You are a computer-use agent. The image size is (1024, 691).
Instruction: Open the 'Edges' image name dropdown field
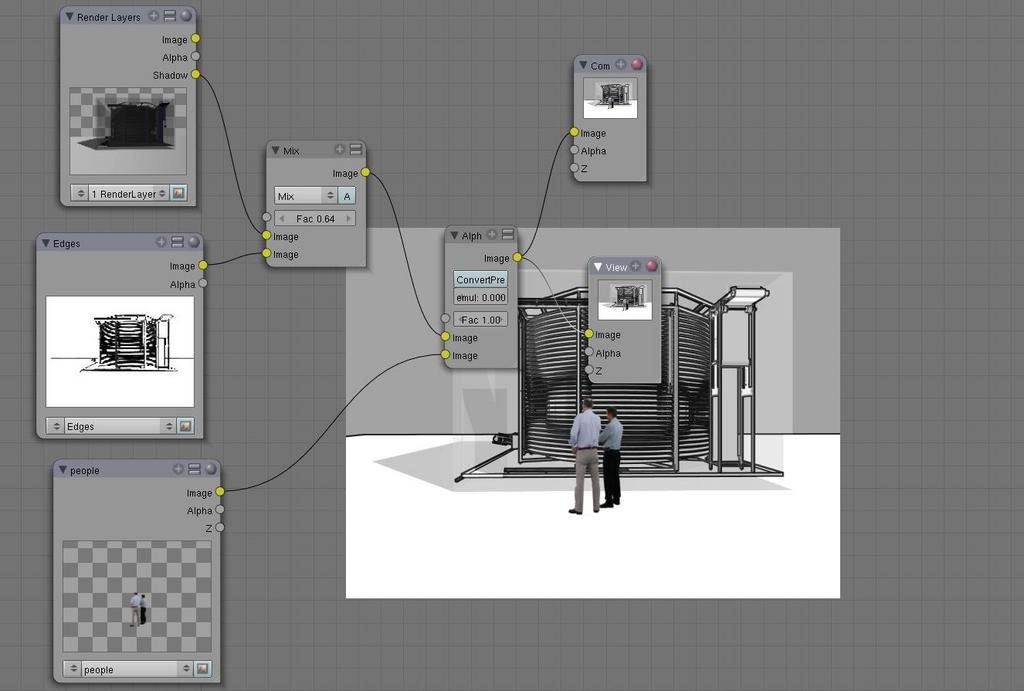pyautogui.click(x=120, y=426)
